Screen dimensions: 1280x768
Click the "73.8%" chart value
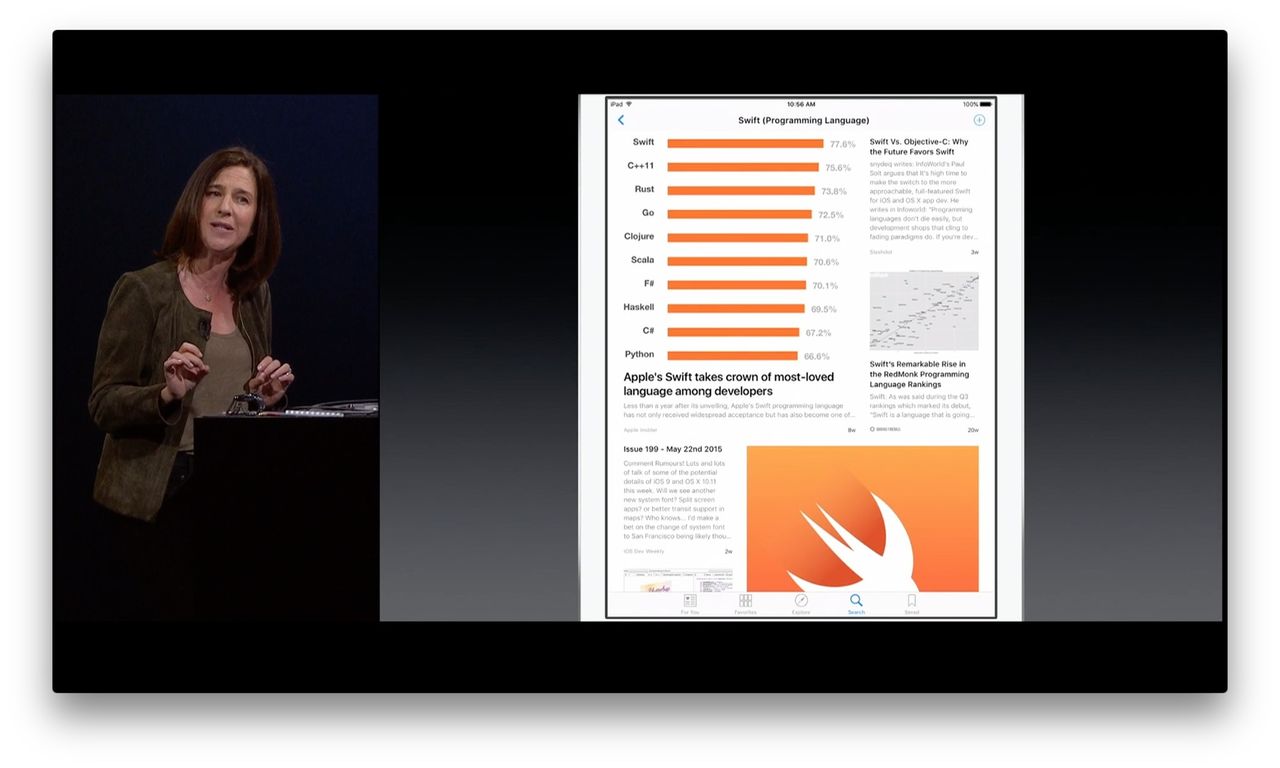pyautogui.click(x=834, y=191)
